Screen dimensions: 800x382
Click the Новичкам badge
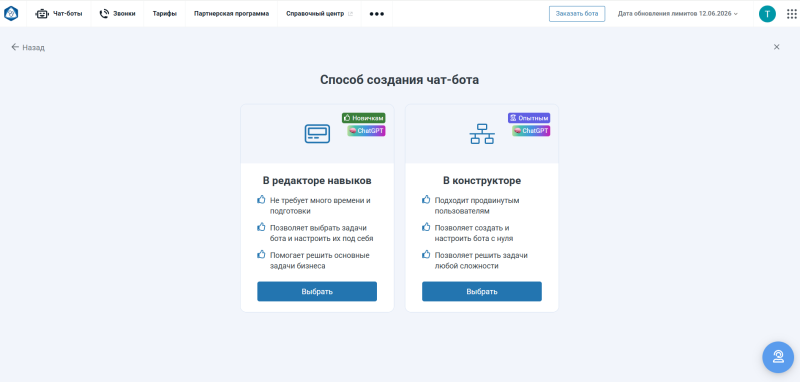coord(363,118)
